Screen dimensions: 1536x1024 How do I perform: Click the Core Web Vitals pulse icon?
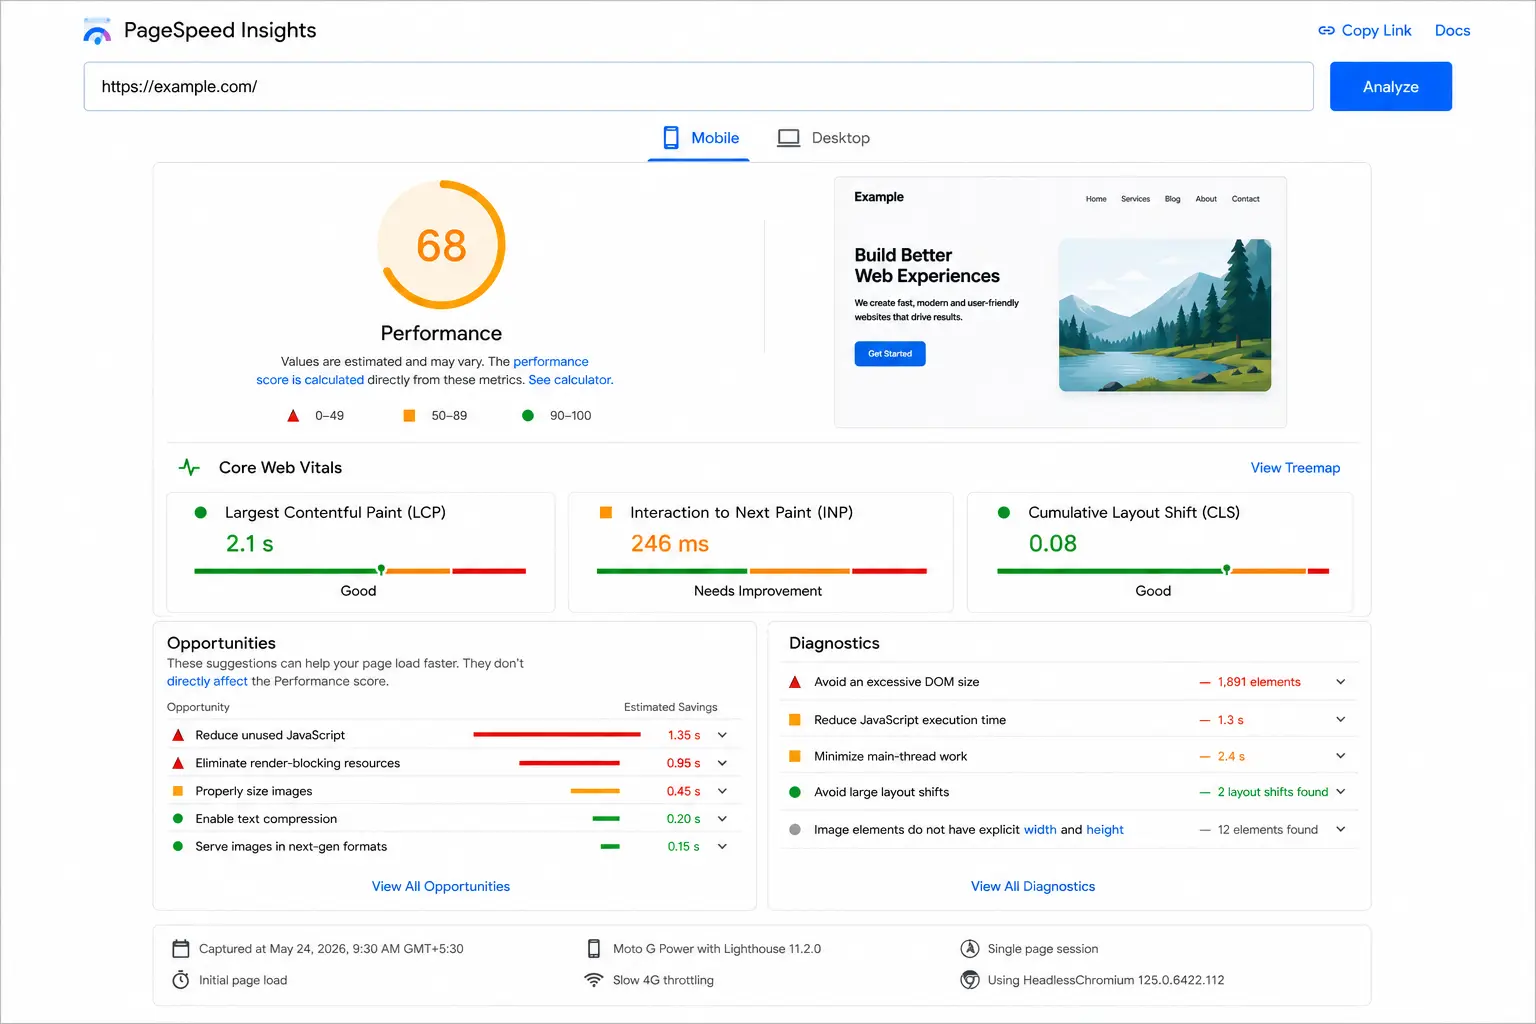(189, 467)
